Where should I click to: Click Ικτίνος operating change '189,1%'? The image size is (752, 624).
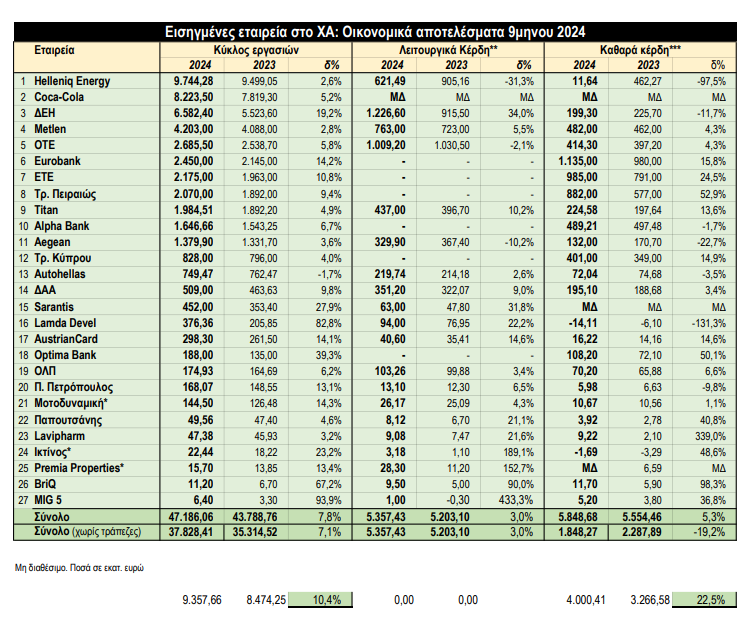[x=520, y=453]
